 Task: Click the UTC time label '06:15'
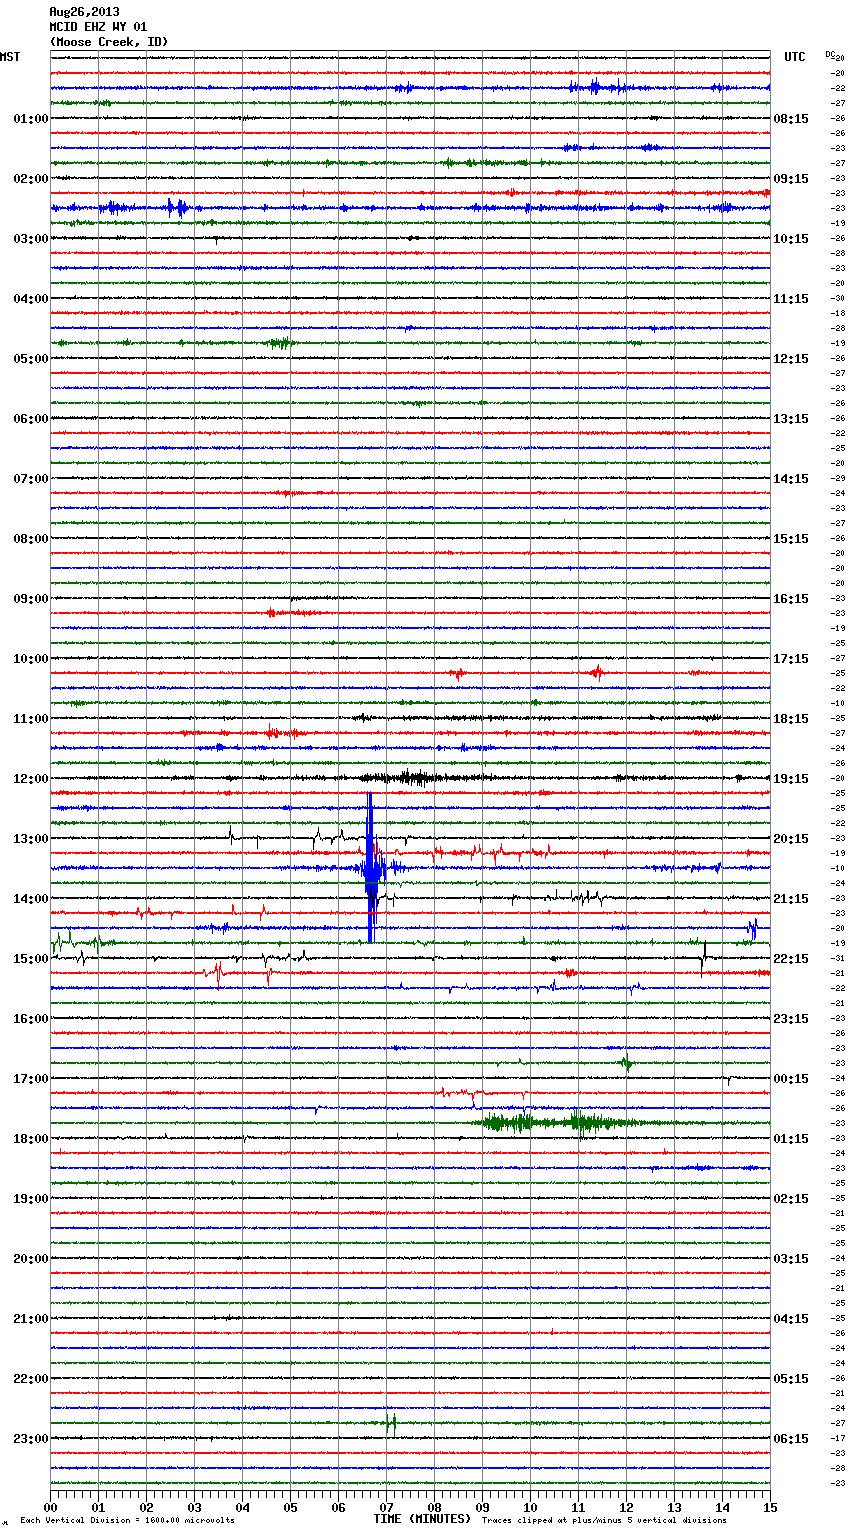coord(791,1438)
